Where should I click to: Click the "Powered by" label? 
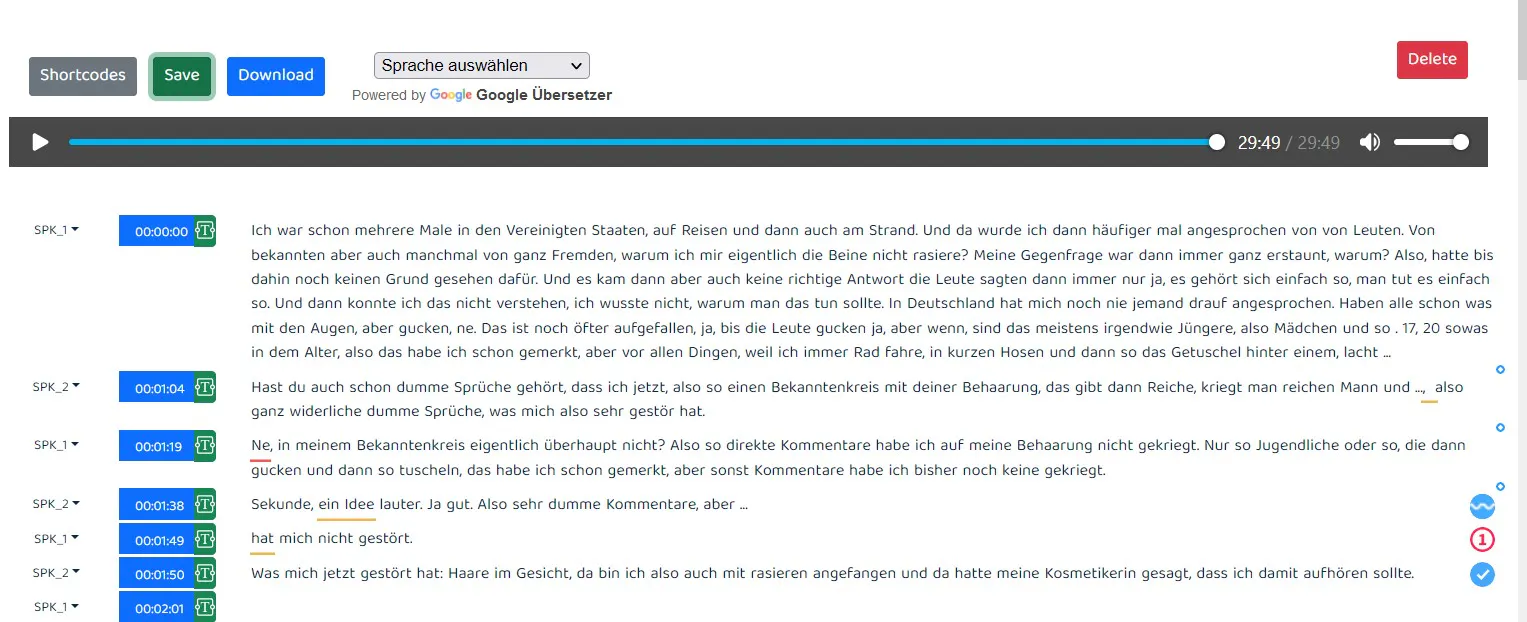(x=389, y=95)
